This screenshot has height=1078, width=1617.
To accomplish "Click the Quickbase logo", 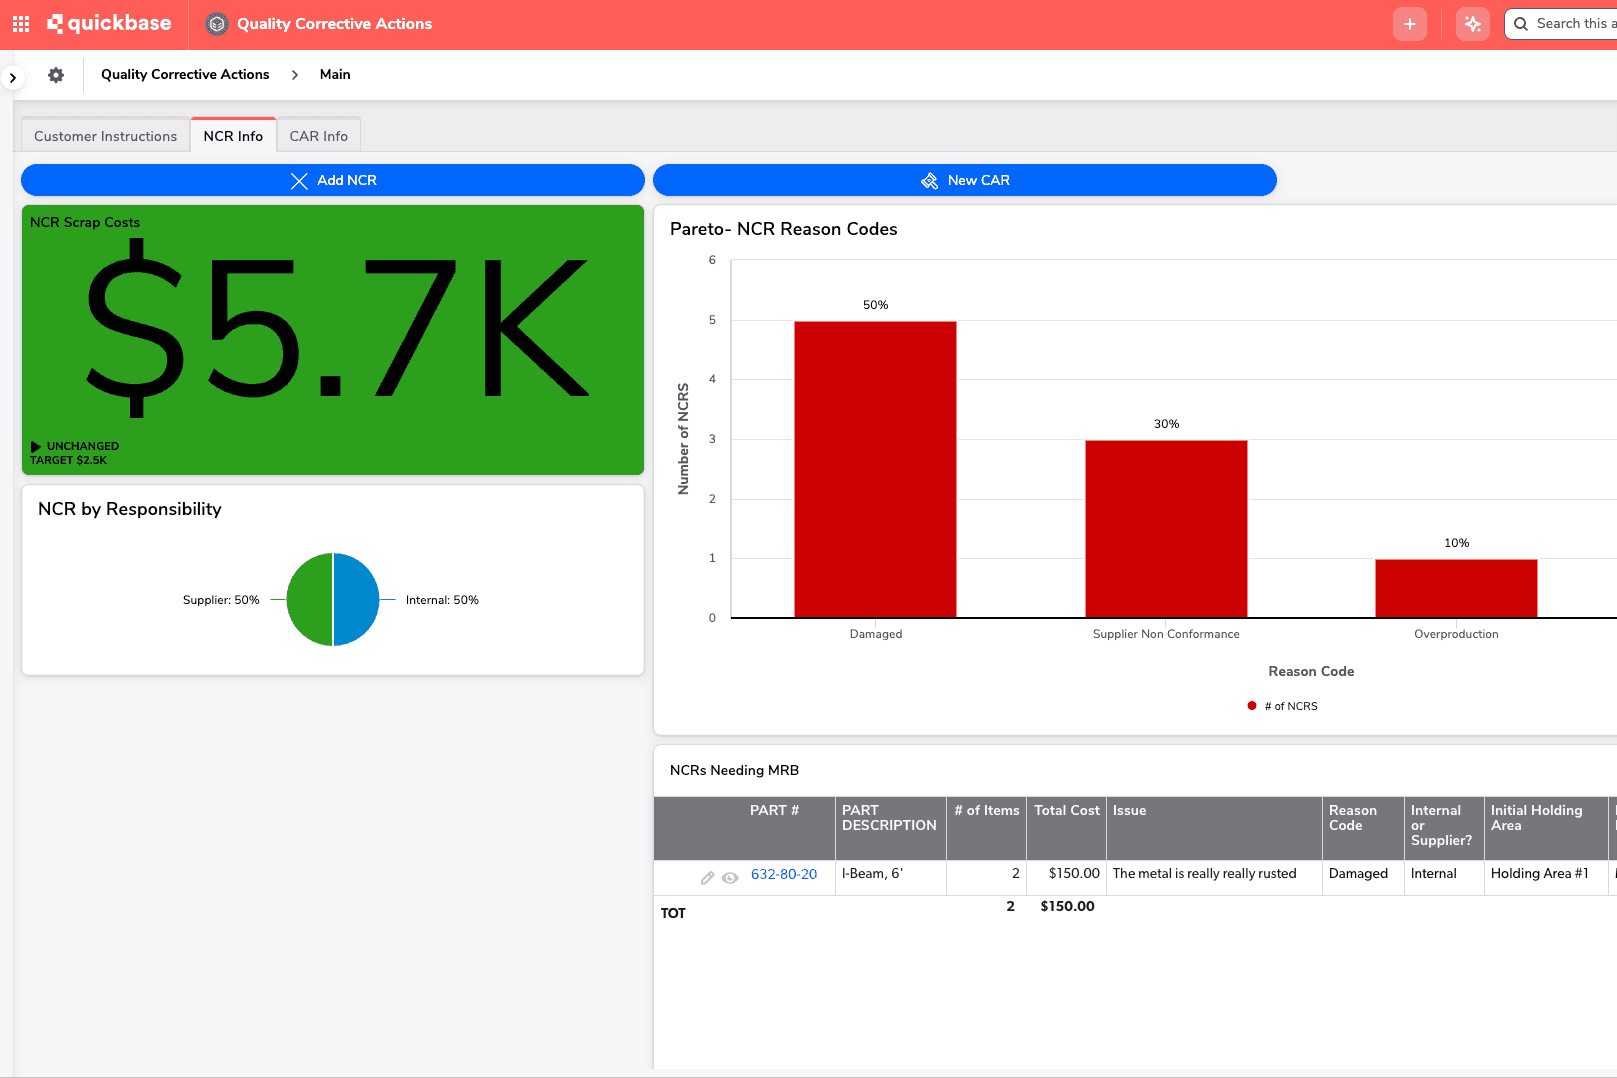I will tap(110, 24).
